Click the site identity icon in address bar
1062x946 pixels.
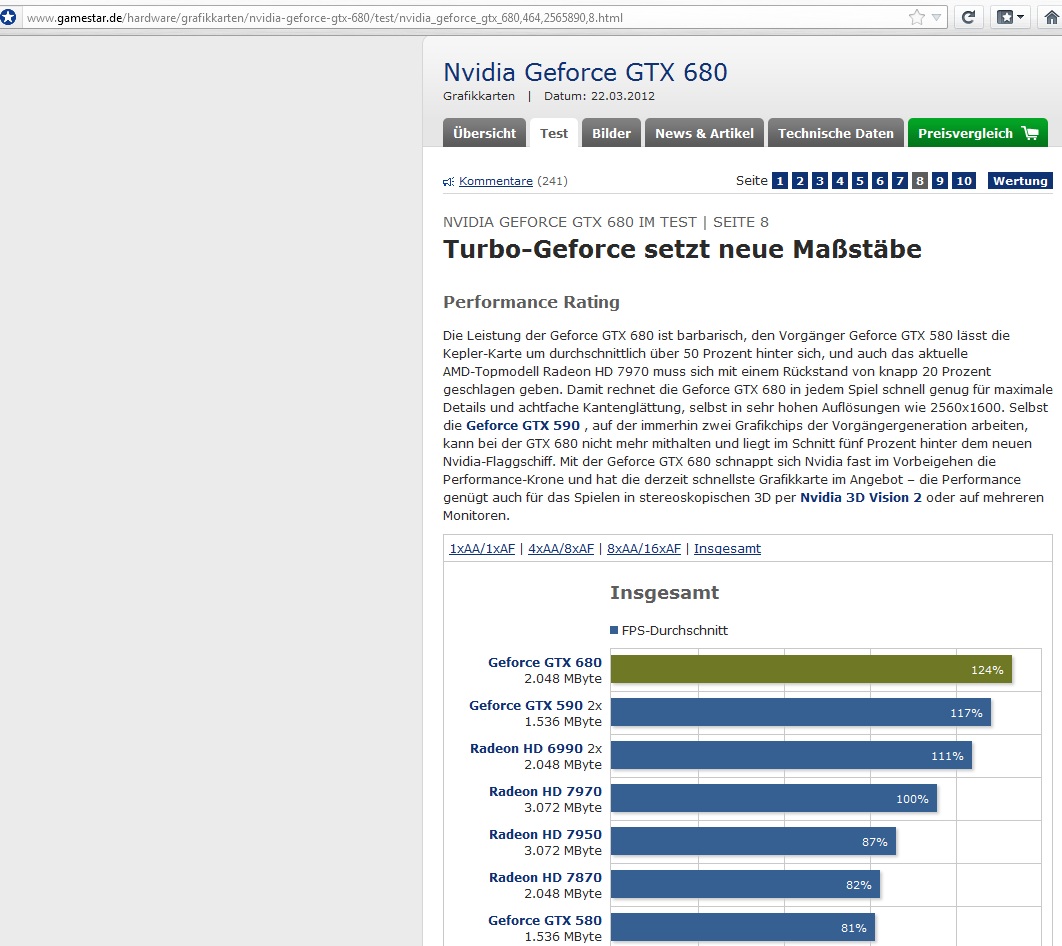7,17
